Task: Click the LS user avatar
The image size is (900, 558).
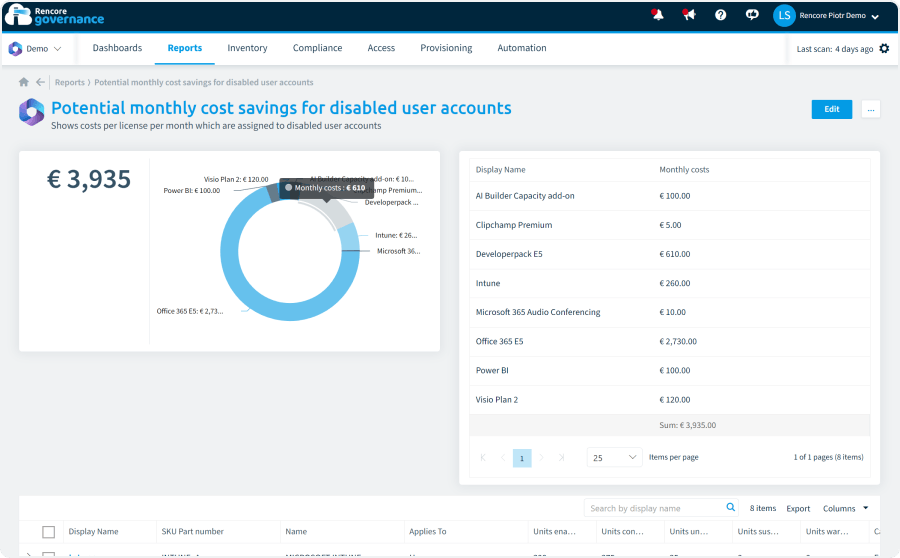Action: tap(784, 16)
